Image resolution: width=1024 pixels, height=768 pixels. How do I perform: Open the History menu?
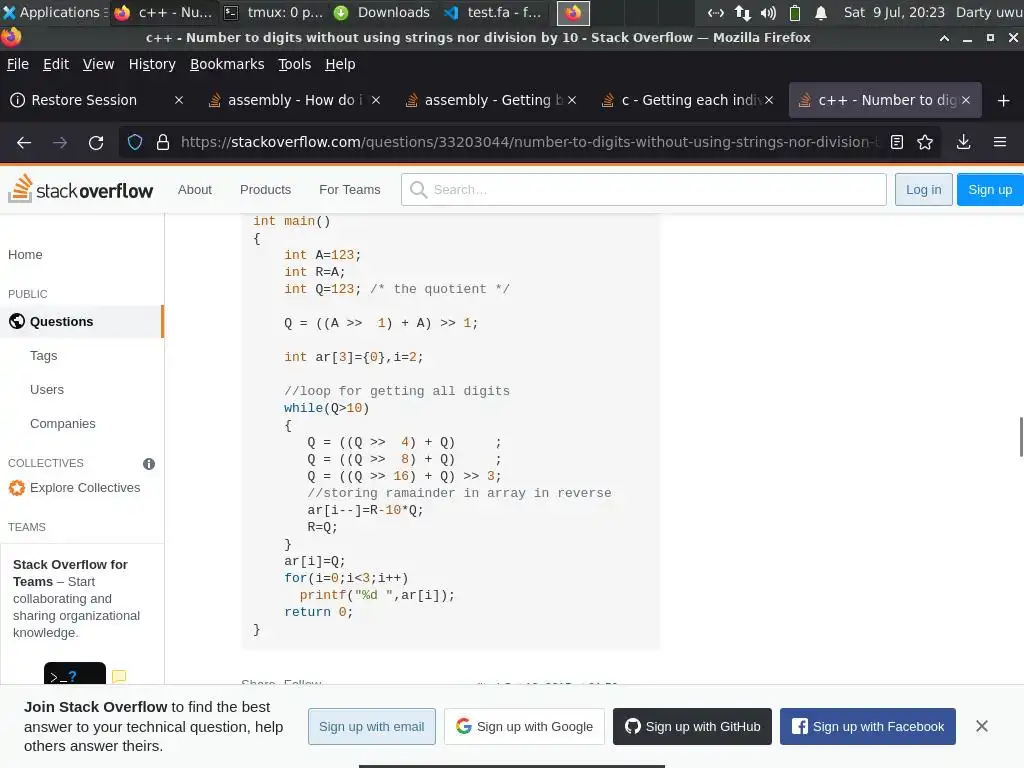point(152,64)
